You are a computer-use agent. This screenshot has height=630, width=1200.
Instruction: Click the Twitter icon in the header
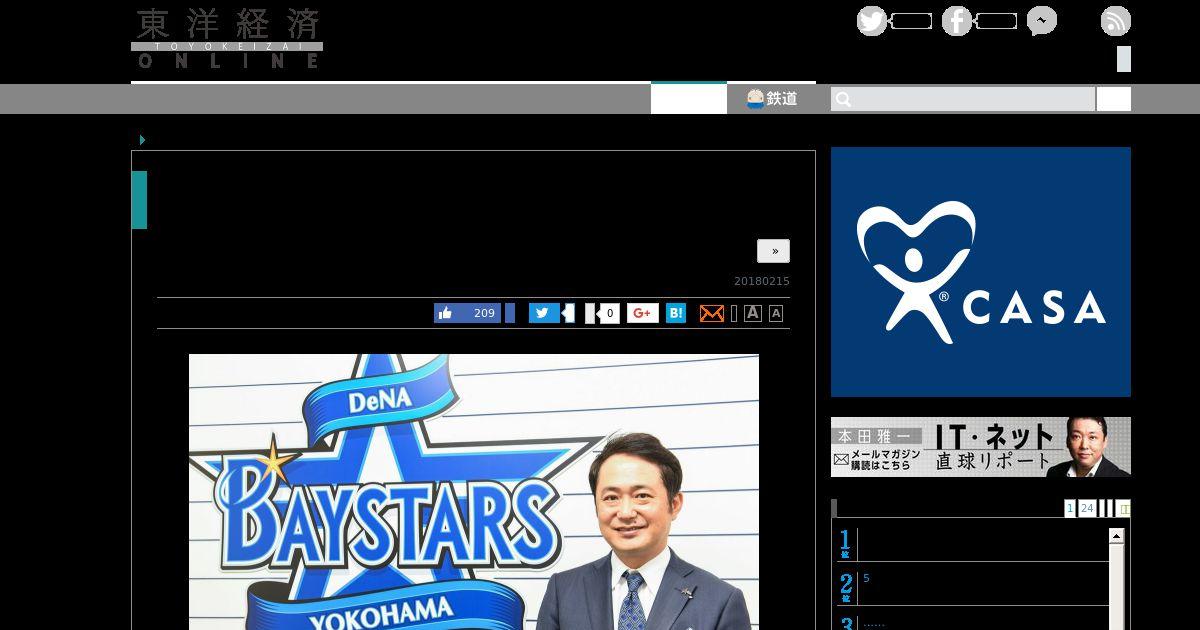coord(872,21)
